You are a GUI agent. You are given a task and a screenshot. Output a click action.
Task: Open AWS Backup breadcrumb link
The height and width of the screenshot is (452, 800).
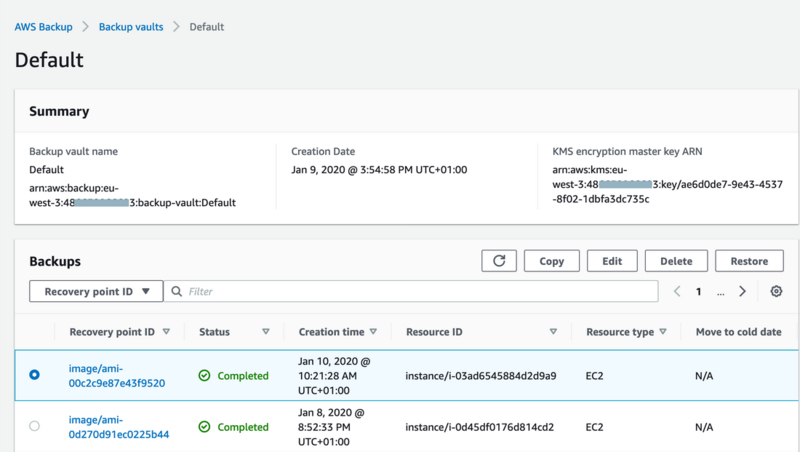coord(43,27)
